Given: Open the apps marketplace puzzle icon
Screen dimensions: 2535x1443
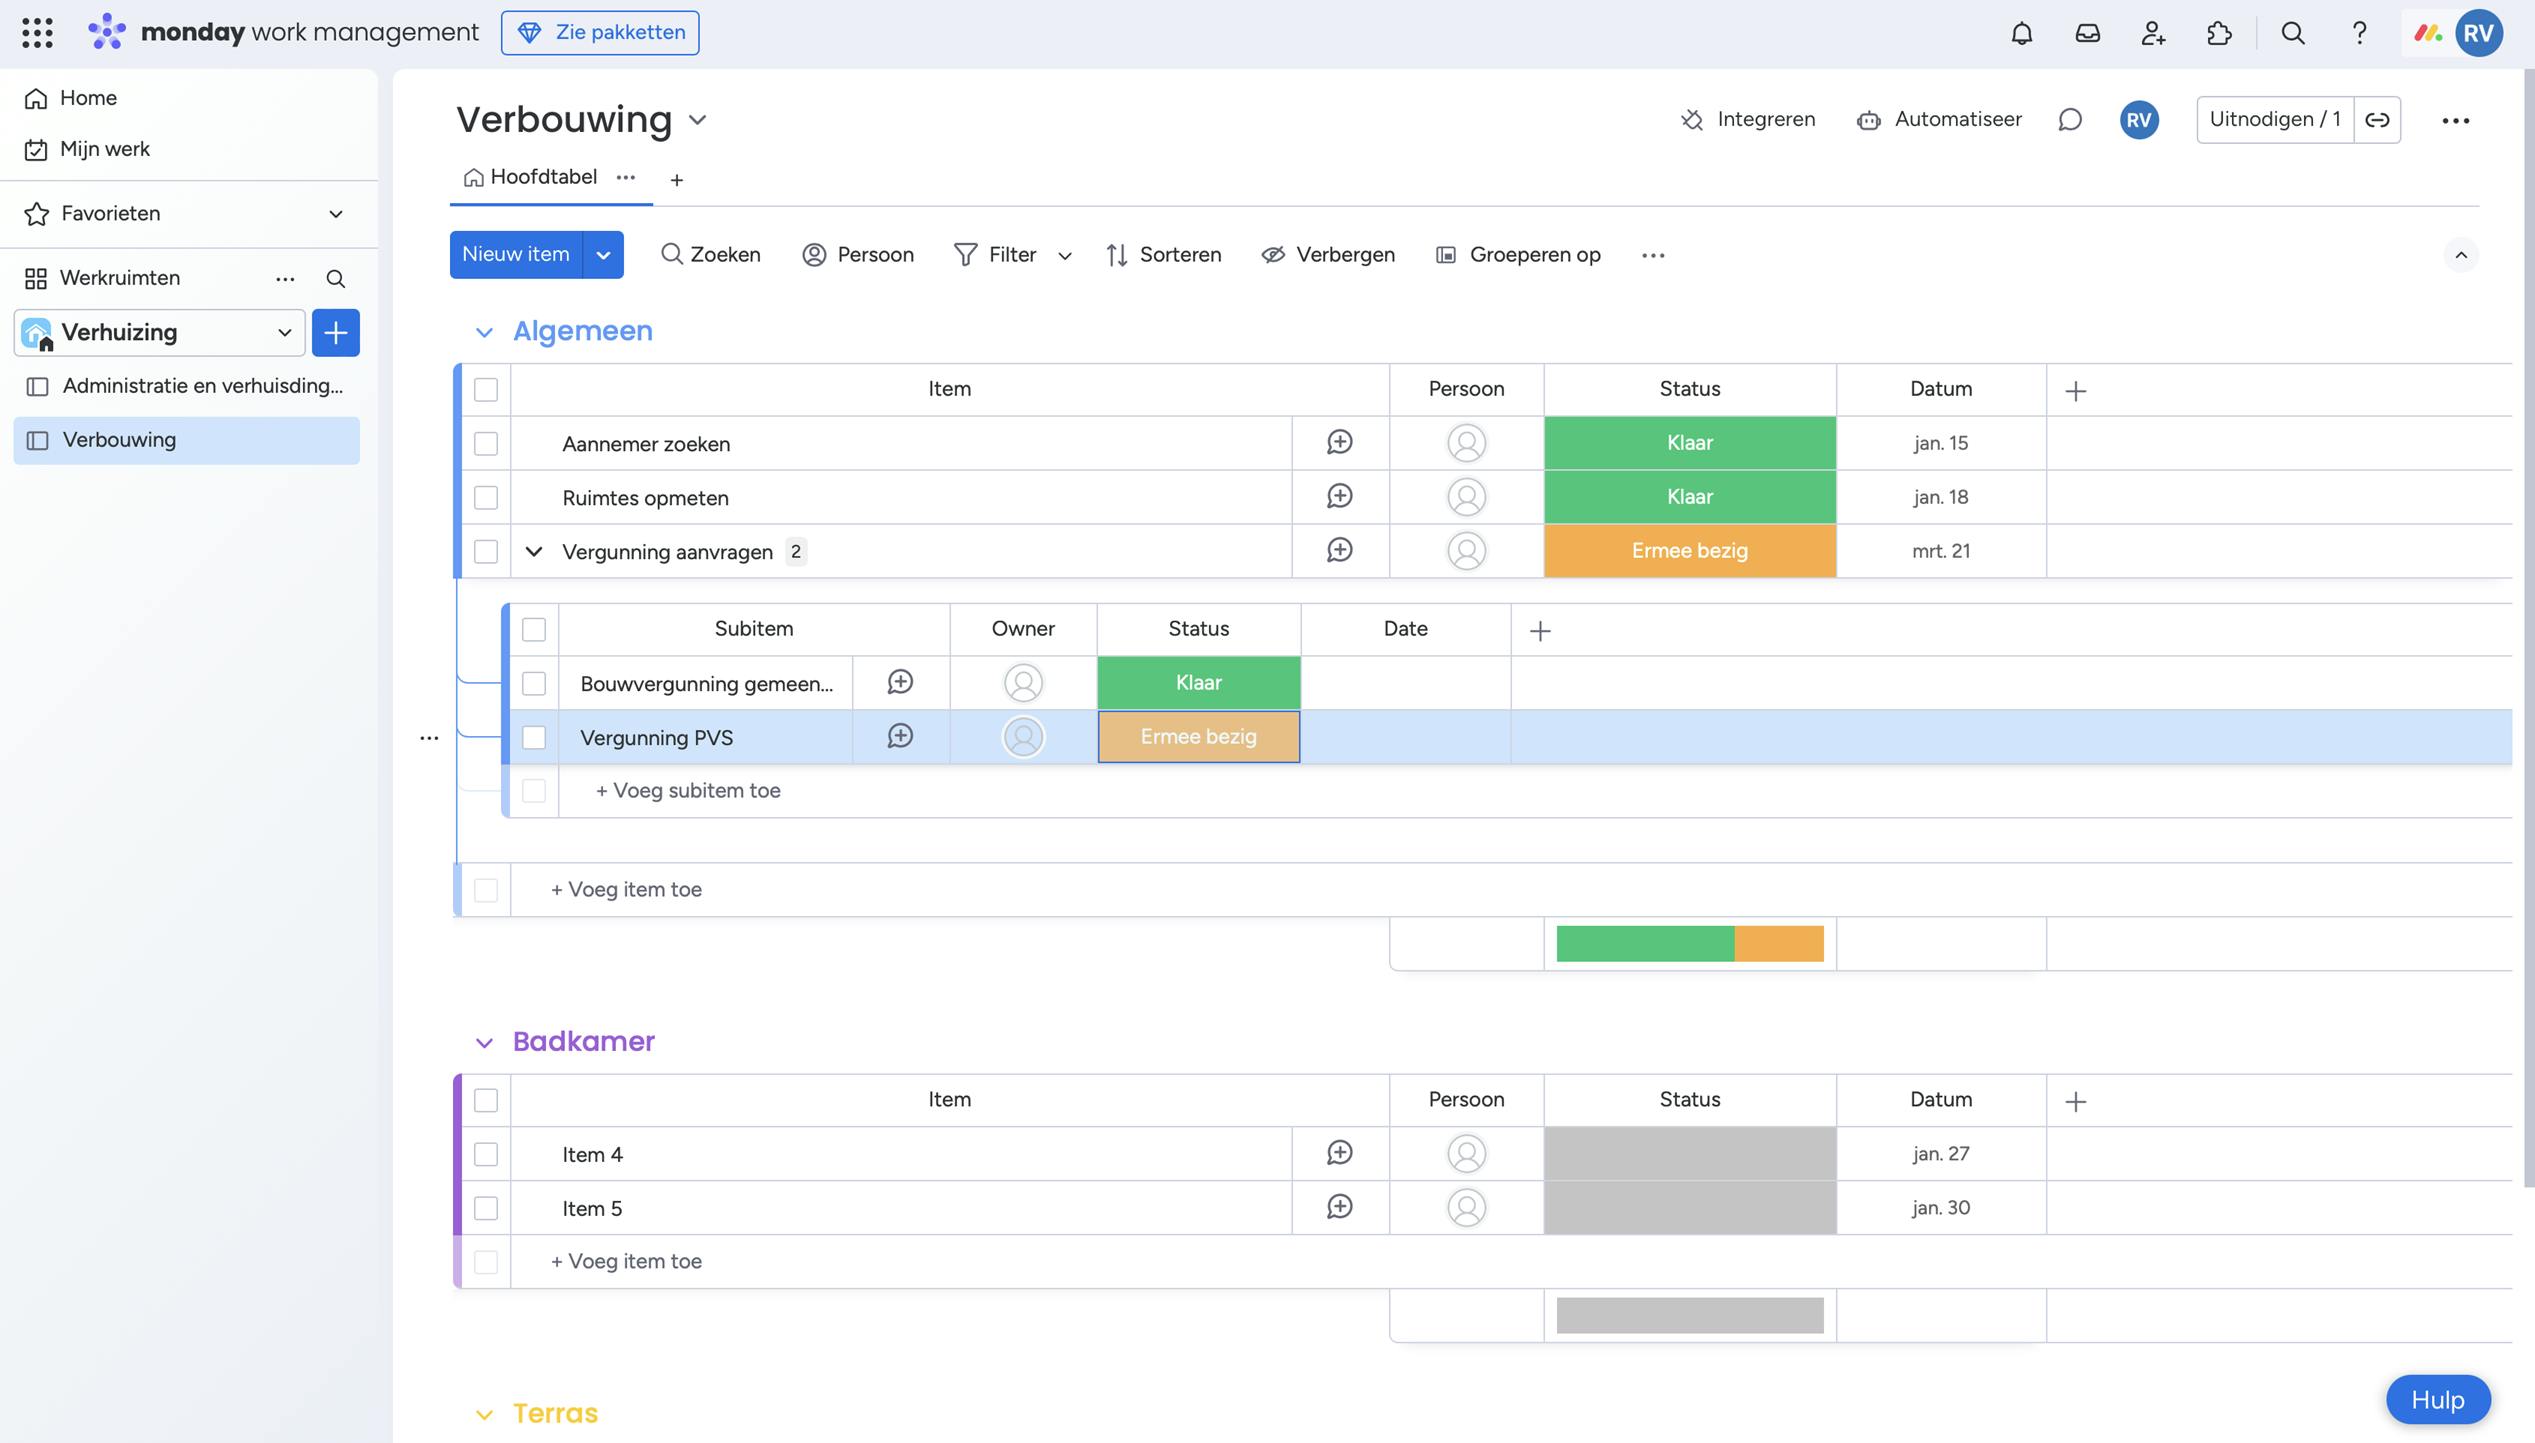Looking at the screenshot, I should [2219, 33].
